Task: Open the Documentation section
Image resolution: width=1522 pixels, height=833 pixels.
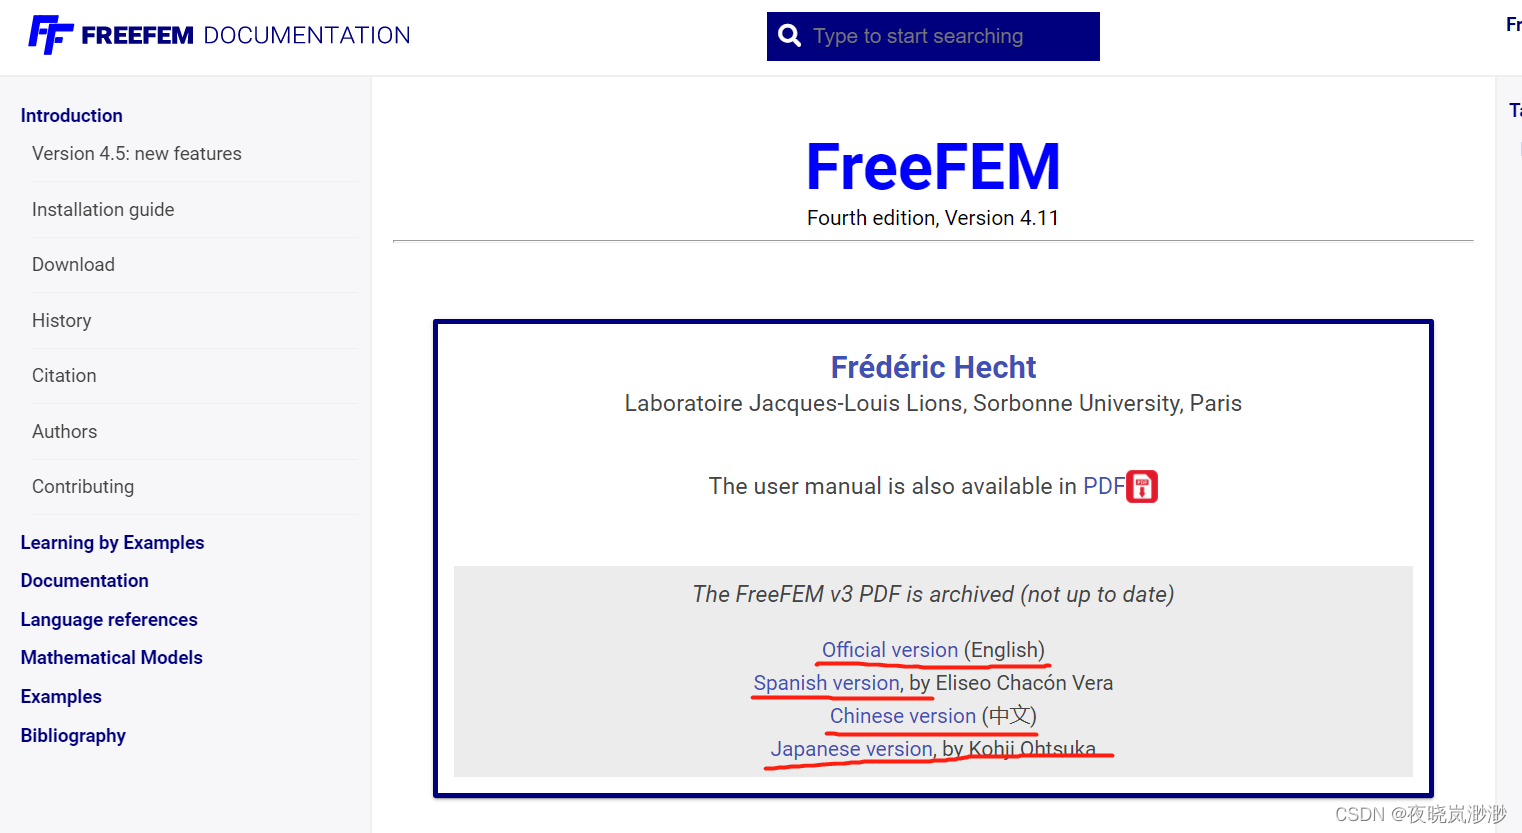Action: pos(84,580)
